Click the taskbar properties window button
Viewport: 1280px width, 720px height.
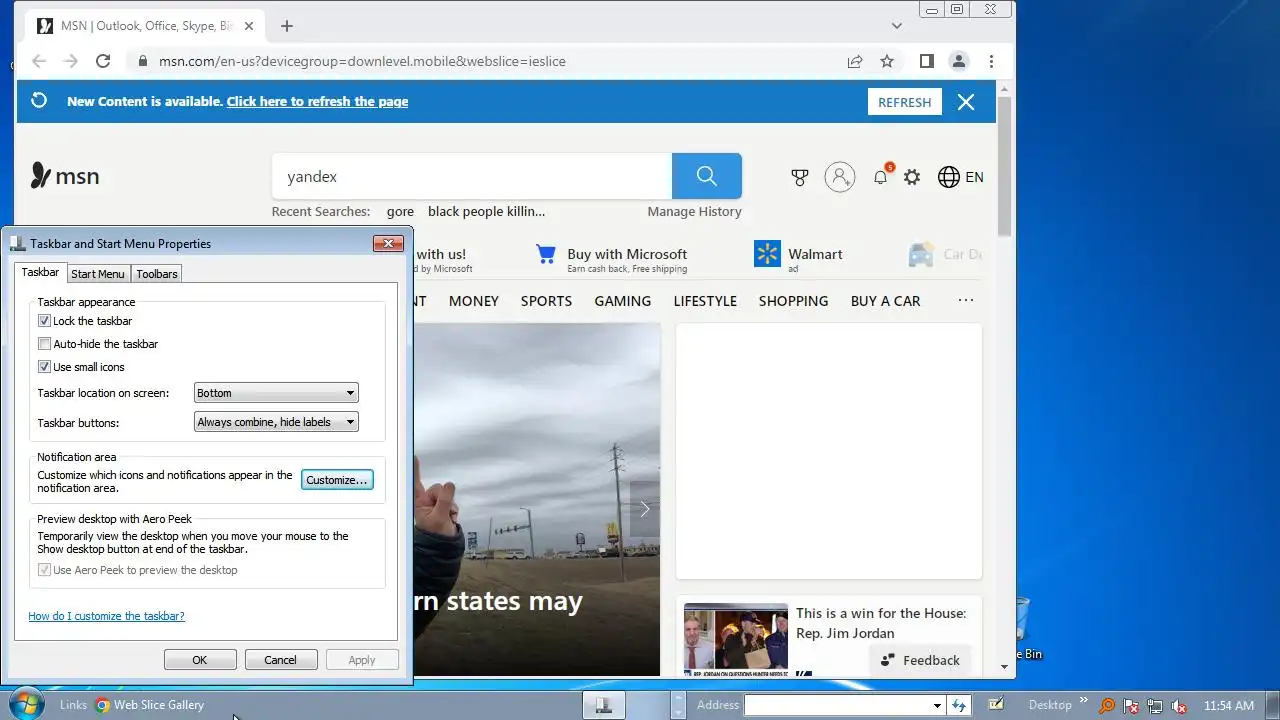[603, 705]
